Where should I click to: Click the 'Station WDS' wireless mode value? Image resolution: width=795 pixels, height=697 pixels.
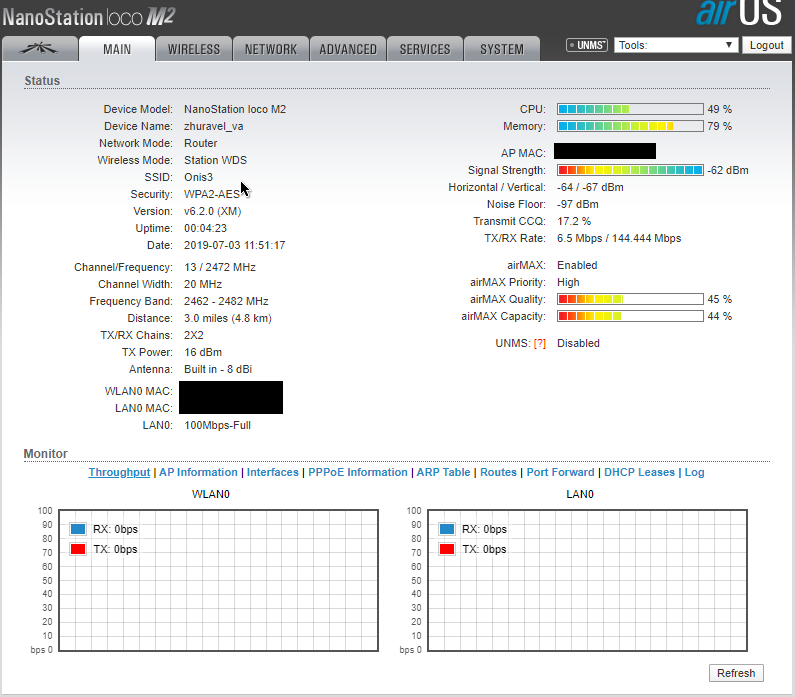coord(215,160)
